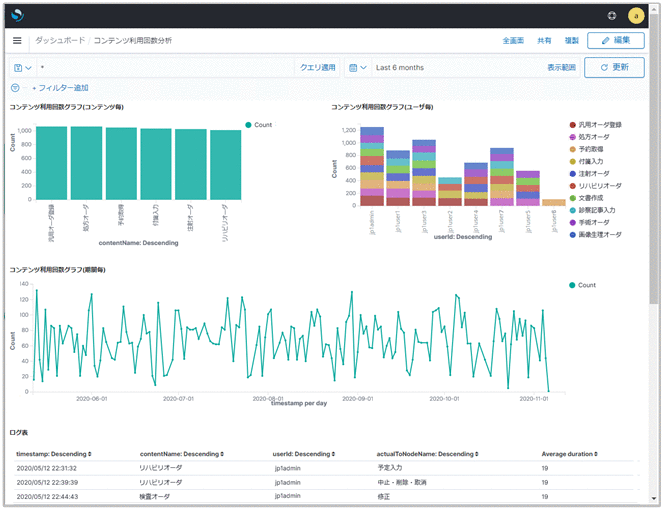Open the 共有 share menu

(x=544, y=41)
